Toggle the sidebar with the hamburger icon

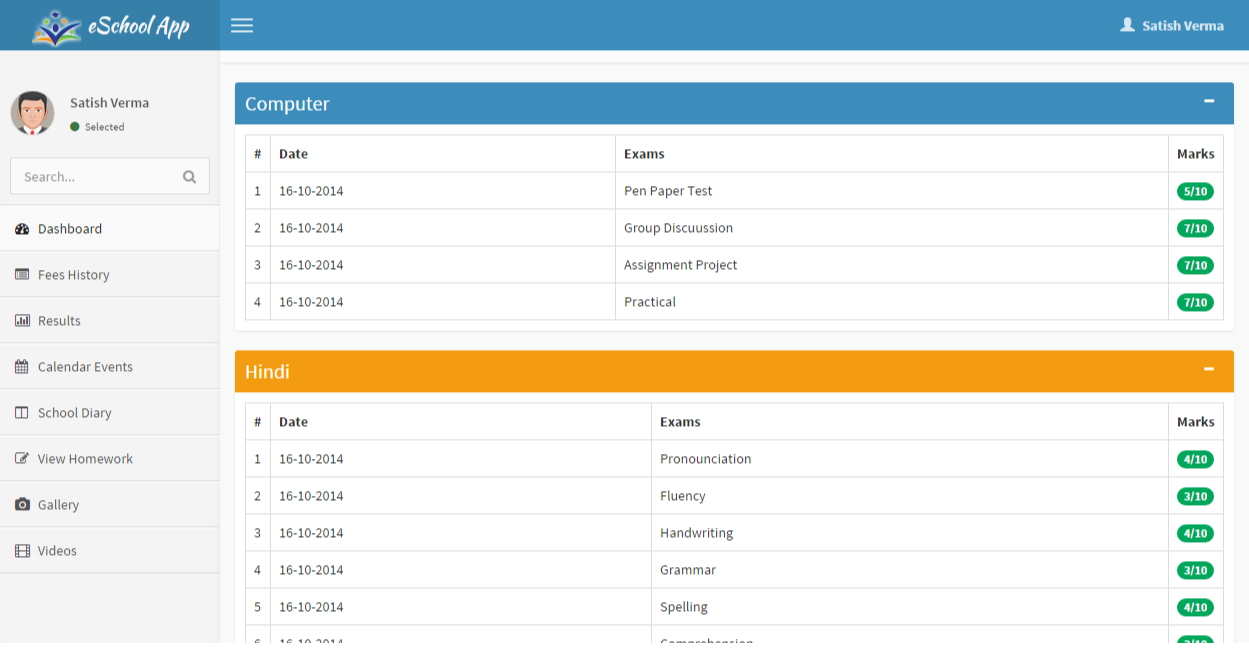pos(241,25)
